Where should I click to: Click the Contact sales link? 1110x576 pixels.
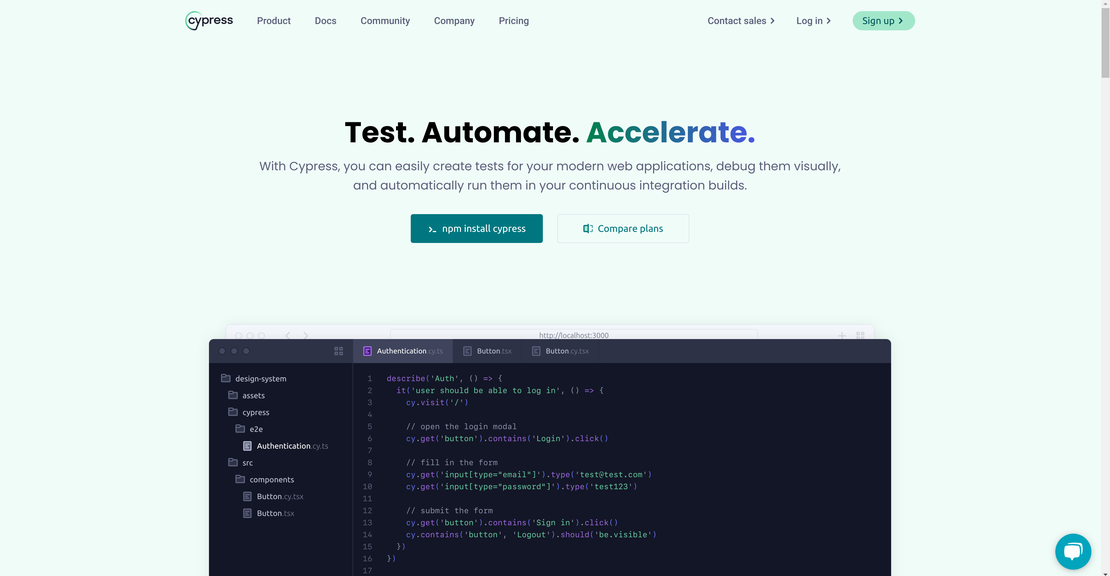point(740,21)
